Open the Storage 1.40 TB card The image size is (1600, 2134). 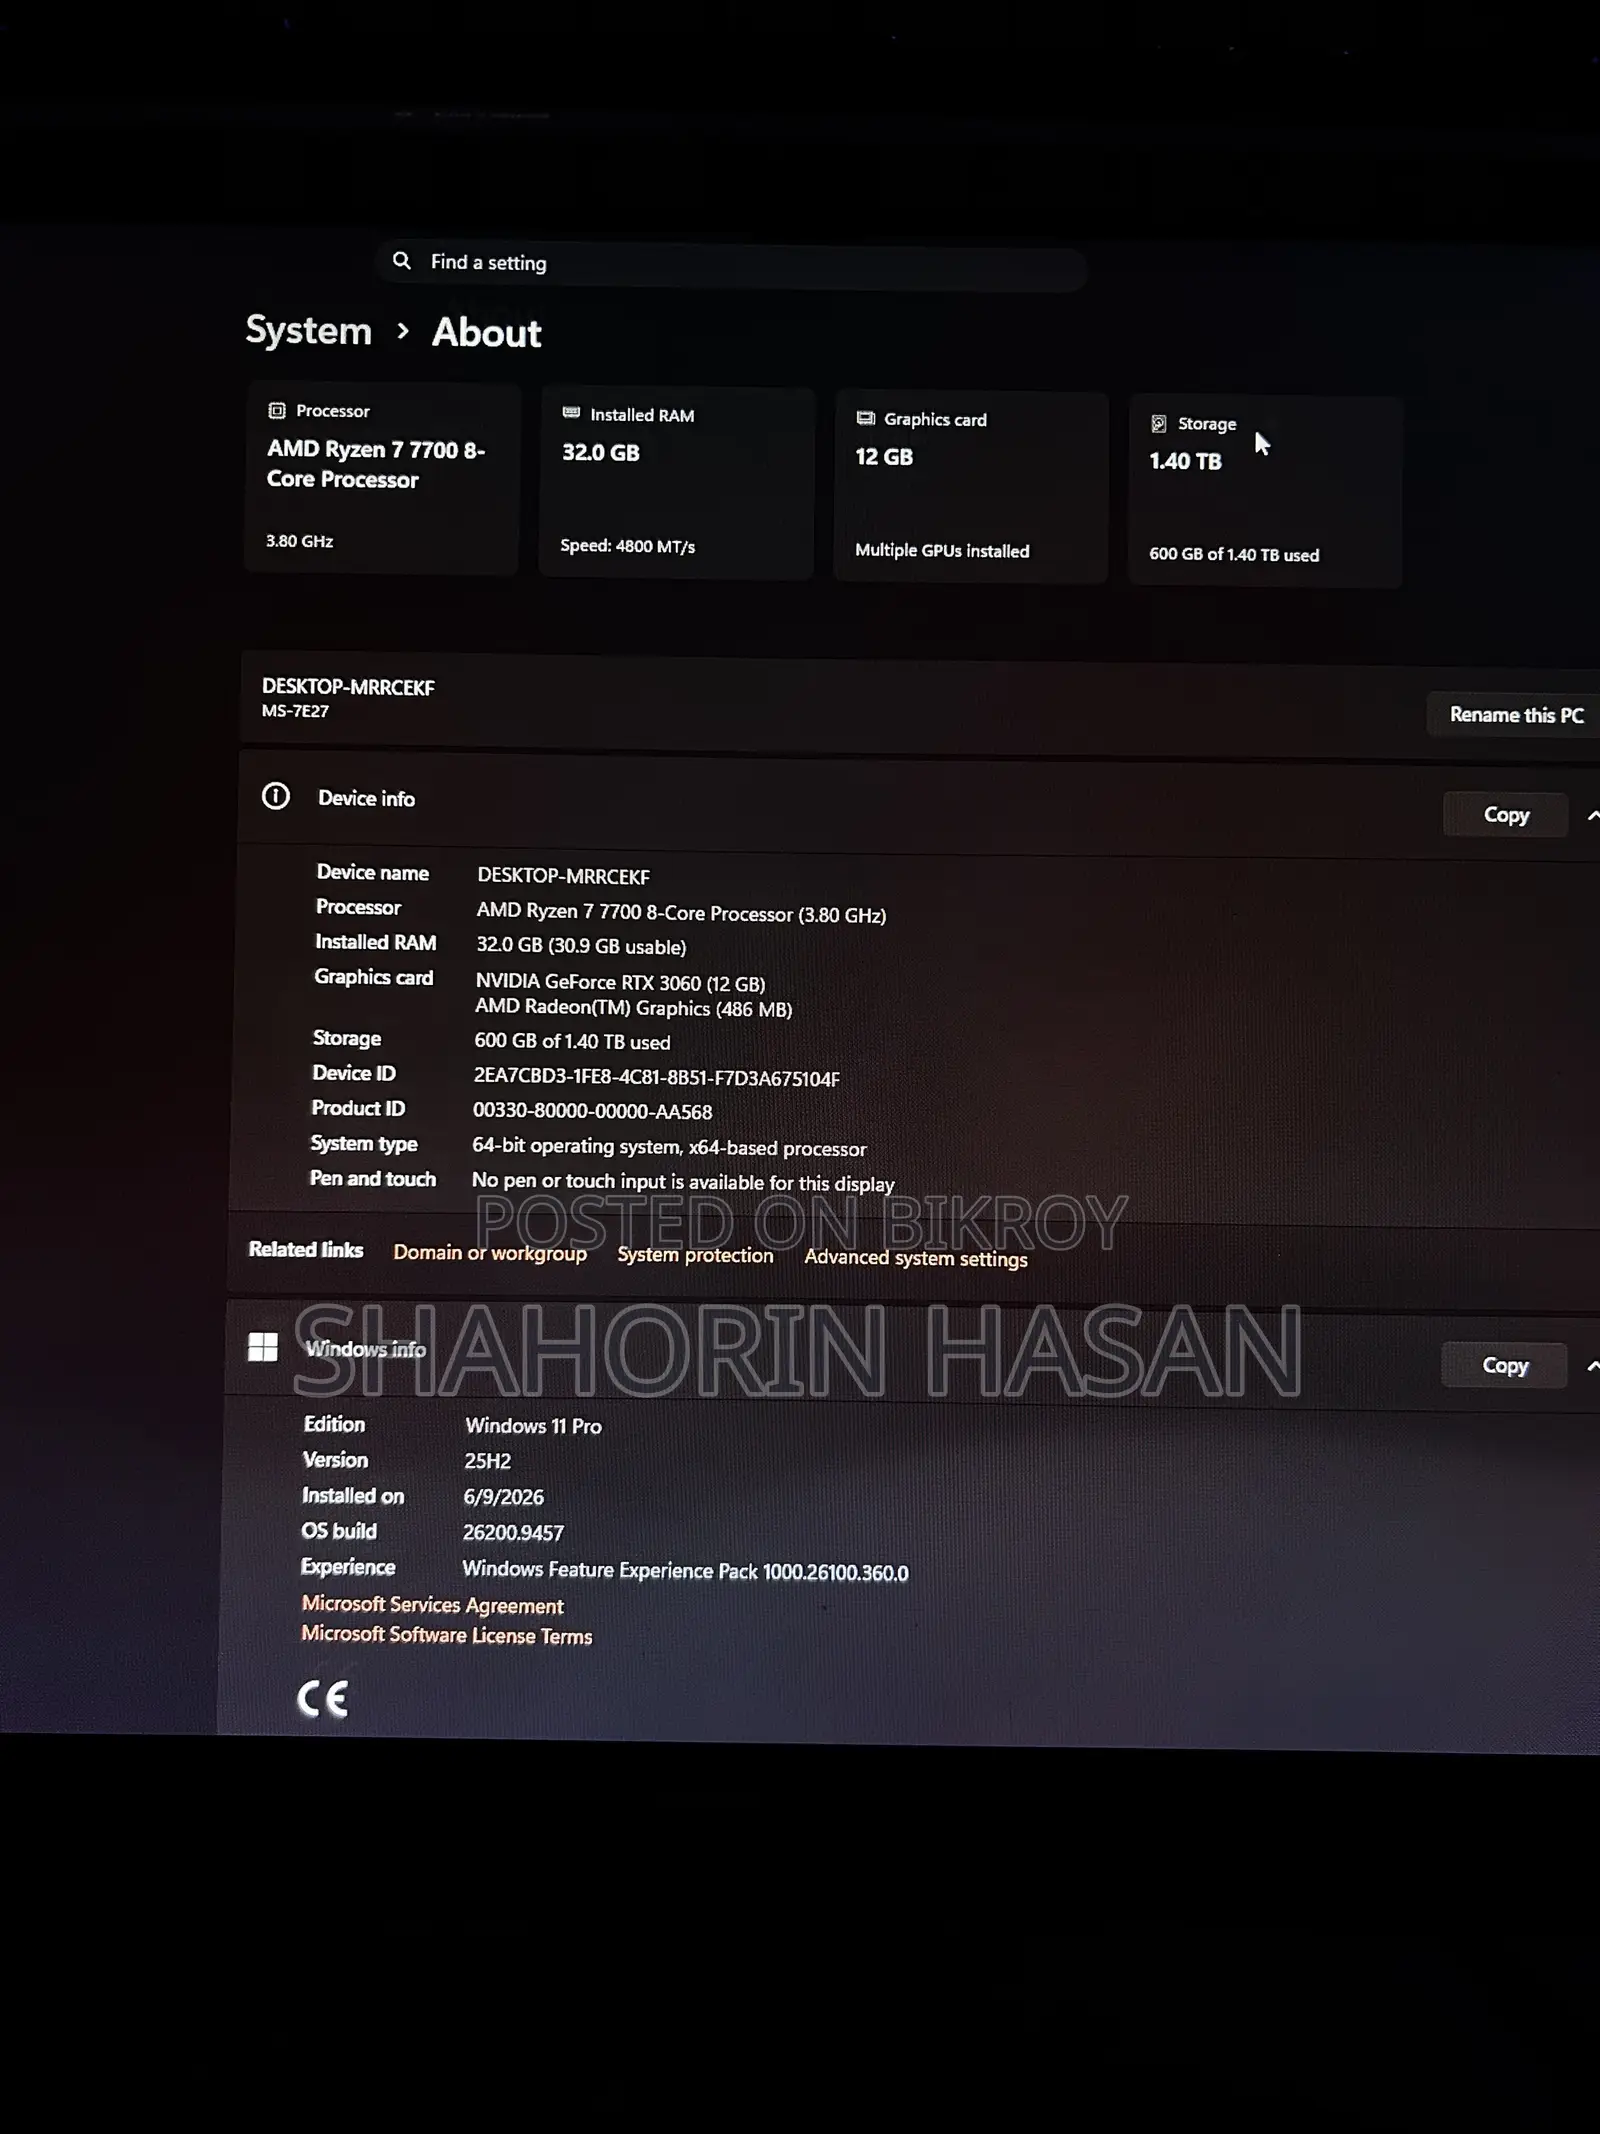(1265, 491)
